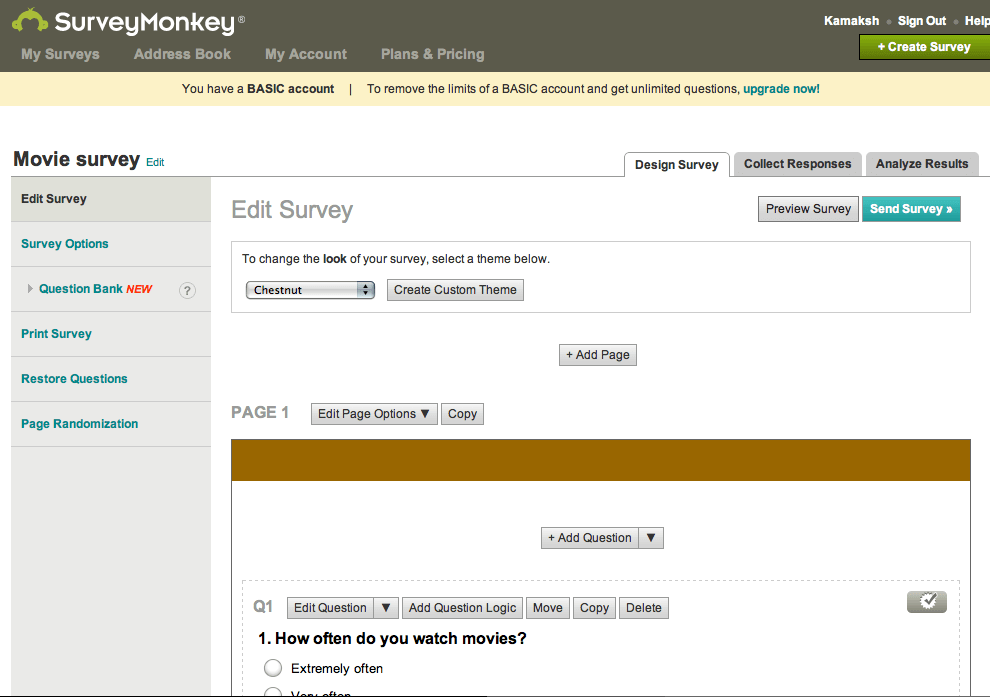Click Edit link next to Movie survey
Screen dimensions: 990x697
[x=155, y=162]
